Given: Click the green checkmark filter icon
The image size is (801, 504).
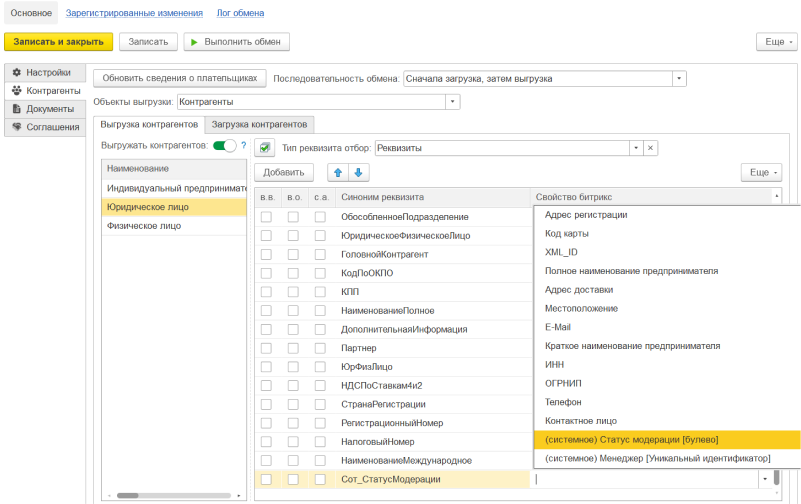Looking at the screenshot, I should (x=265, y=148).
